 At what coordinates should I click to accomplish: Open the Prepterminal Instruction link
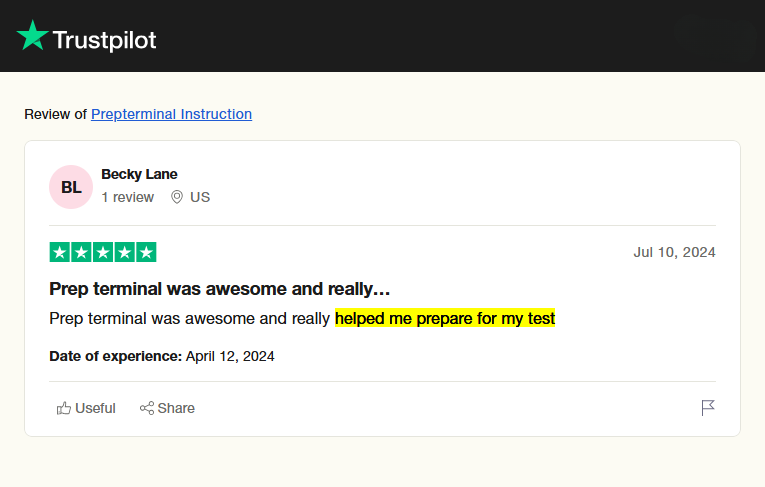[x=171, y=114]
